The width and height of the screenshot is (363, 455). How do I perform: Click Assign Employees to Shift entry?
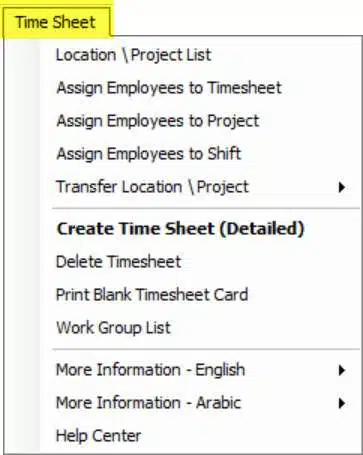[149, 154]
